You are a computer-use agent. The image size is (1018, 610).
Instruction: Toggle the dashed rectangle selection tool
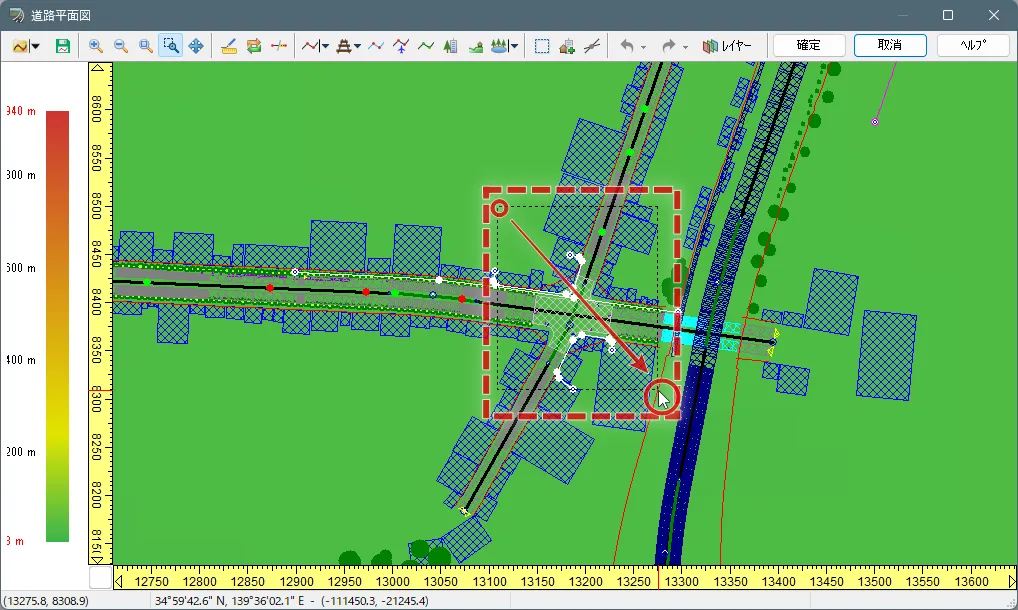(x=542, y=46)
